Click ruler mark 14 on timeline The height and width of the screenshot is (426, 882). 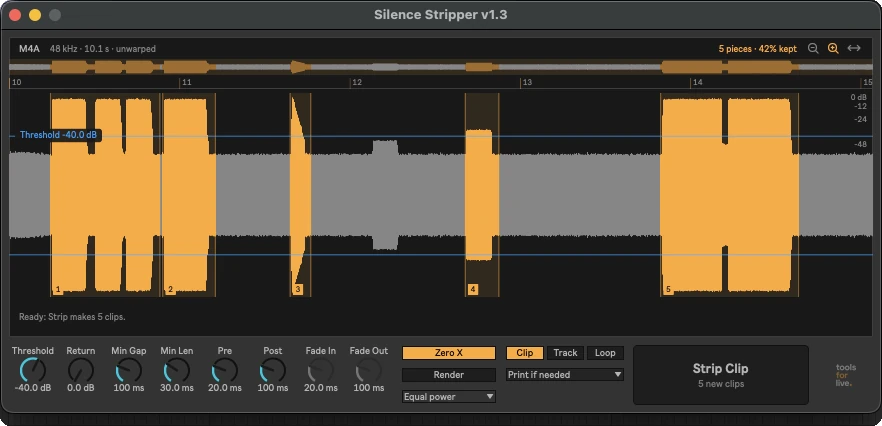click(x=698, y=83)
